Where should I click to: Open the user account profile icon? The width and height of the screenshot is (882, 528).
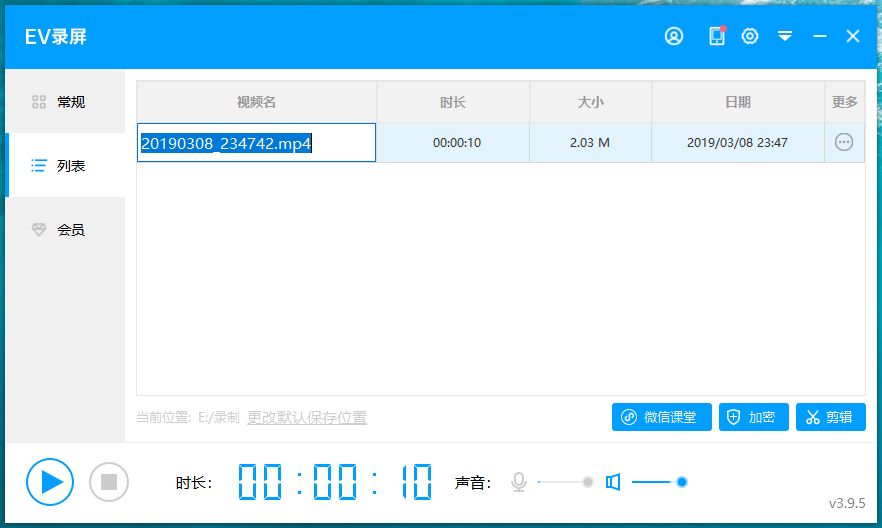coord(673,37)
